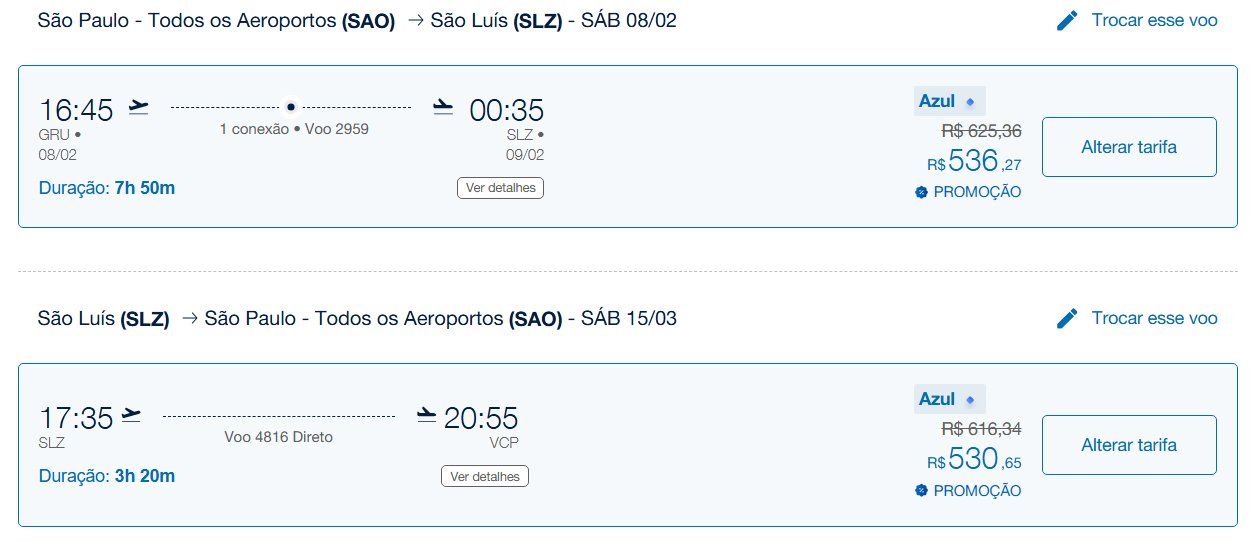Click the landing plane icon beside 00:35

click(x=443, y=106)
